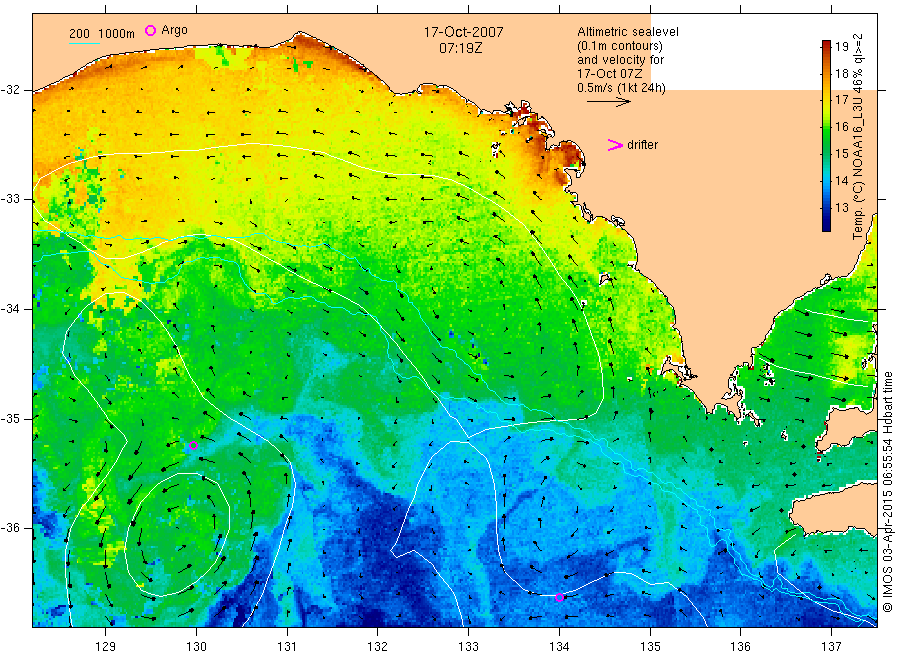Click the longitude label 135
900x660 pixels.
pos(650,647)
